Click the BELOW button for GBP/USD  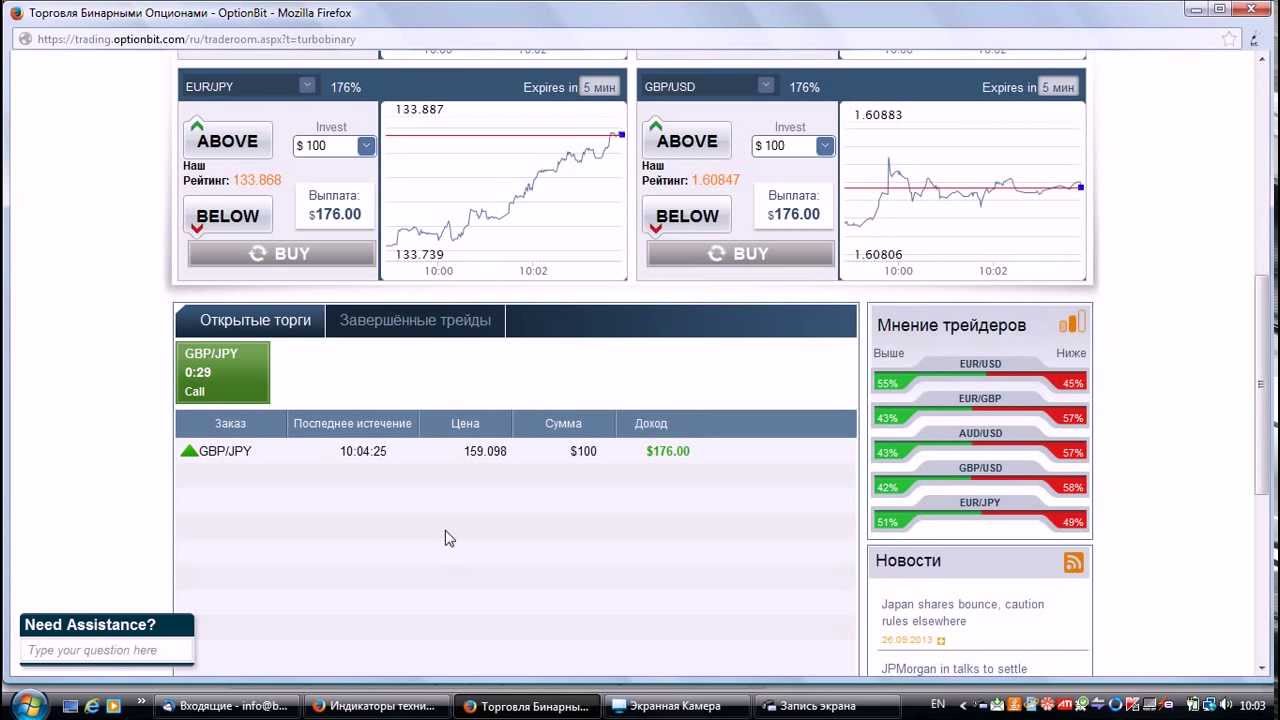point(686,215)
